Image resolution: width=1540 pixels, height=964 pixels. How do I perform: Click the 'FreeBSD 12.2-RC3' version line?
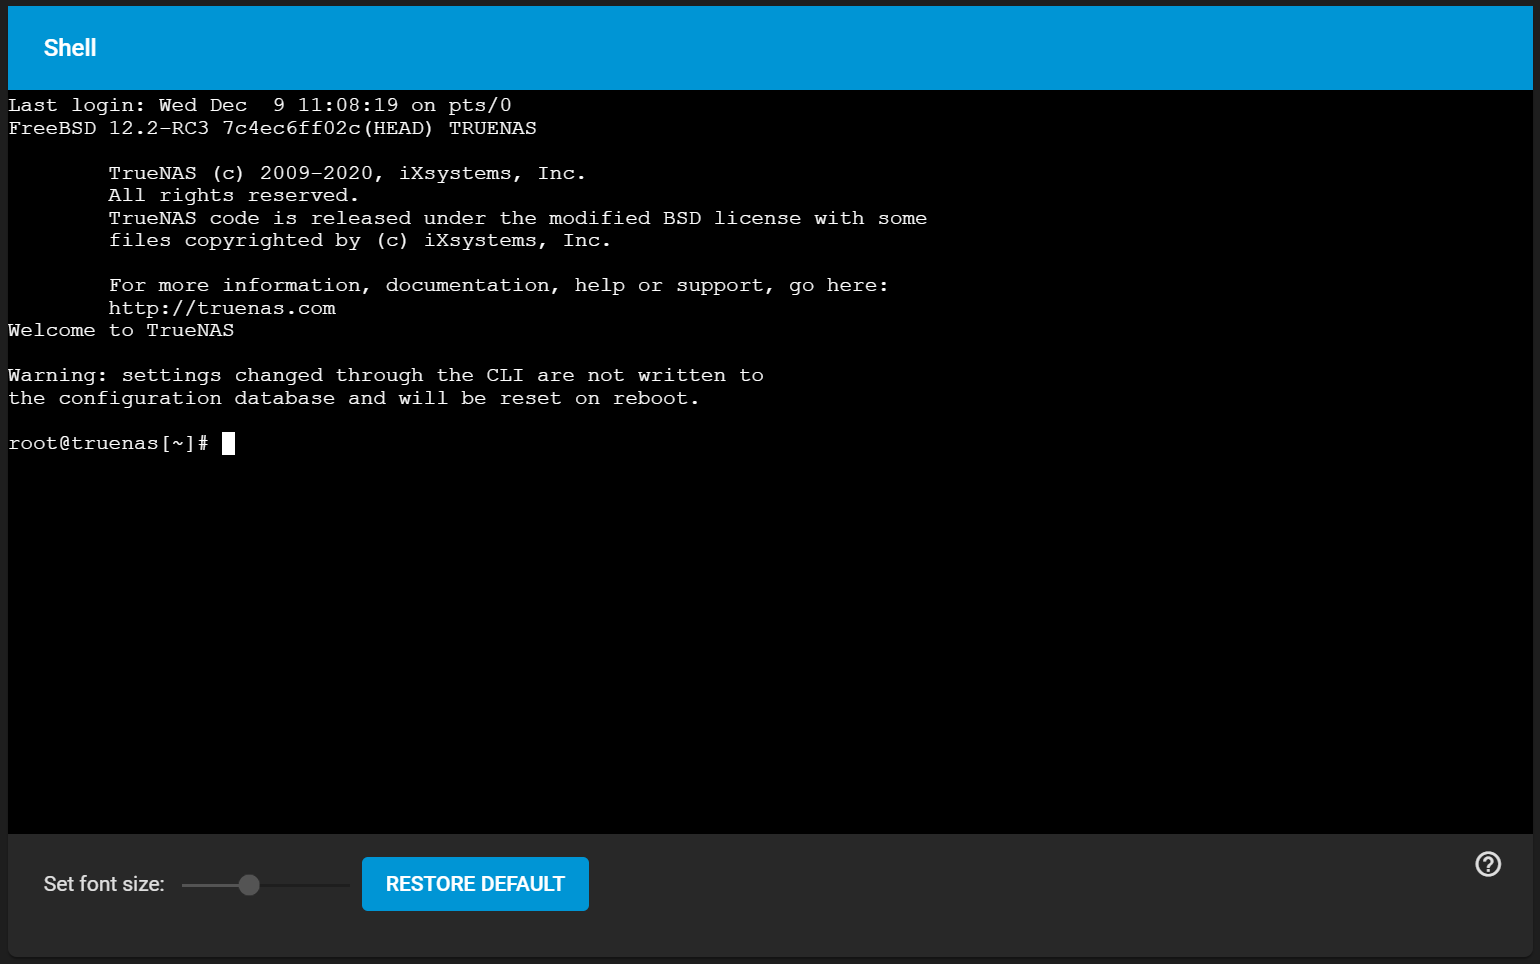[x=272, y=128]
